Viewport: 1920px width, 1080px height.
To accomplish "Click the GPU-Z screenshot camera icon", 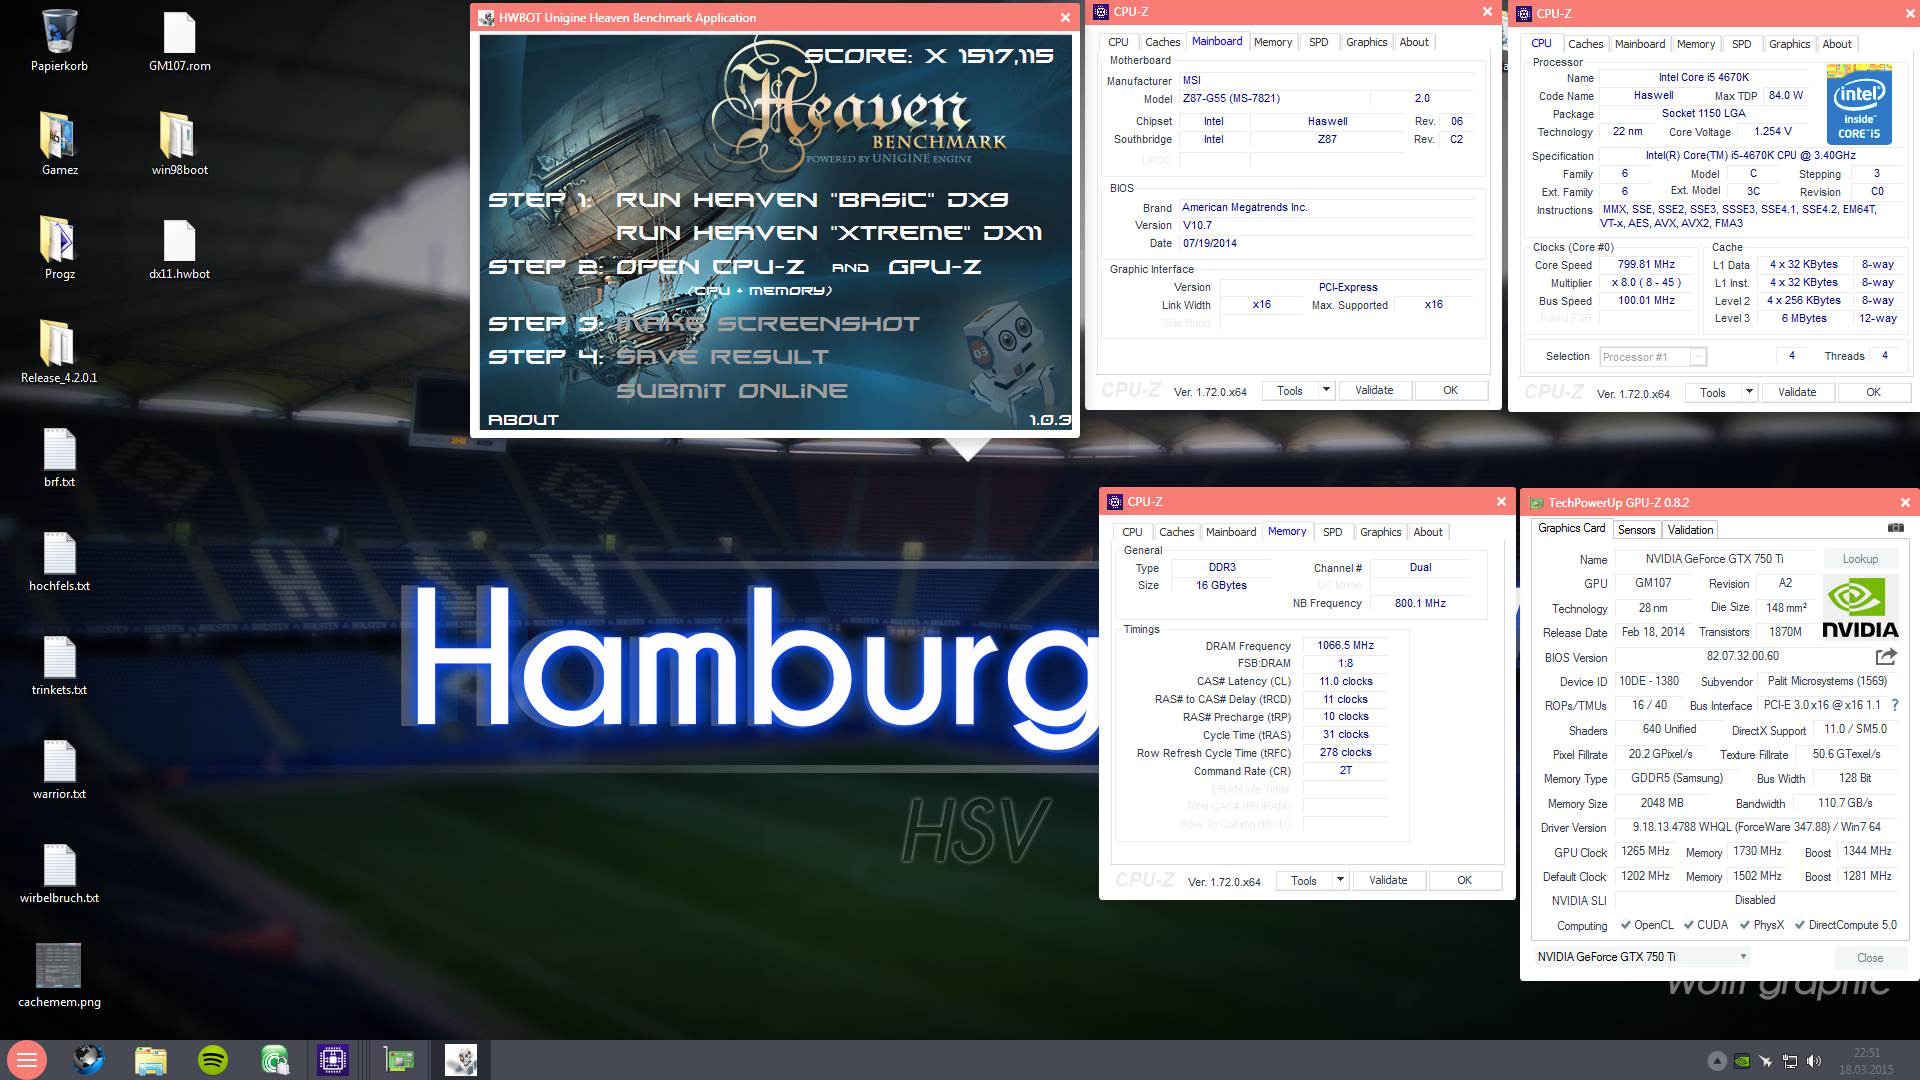I will tap(1895, 528).
